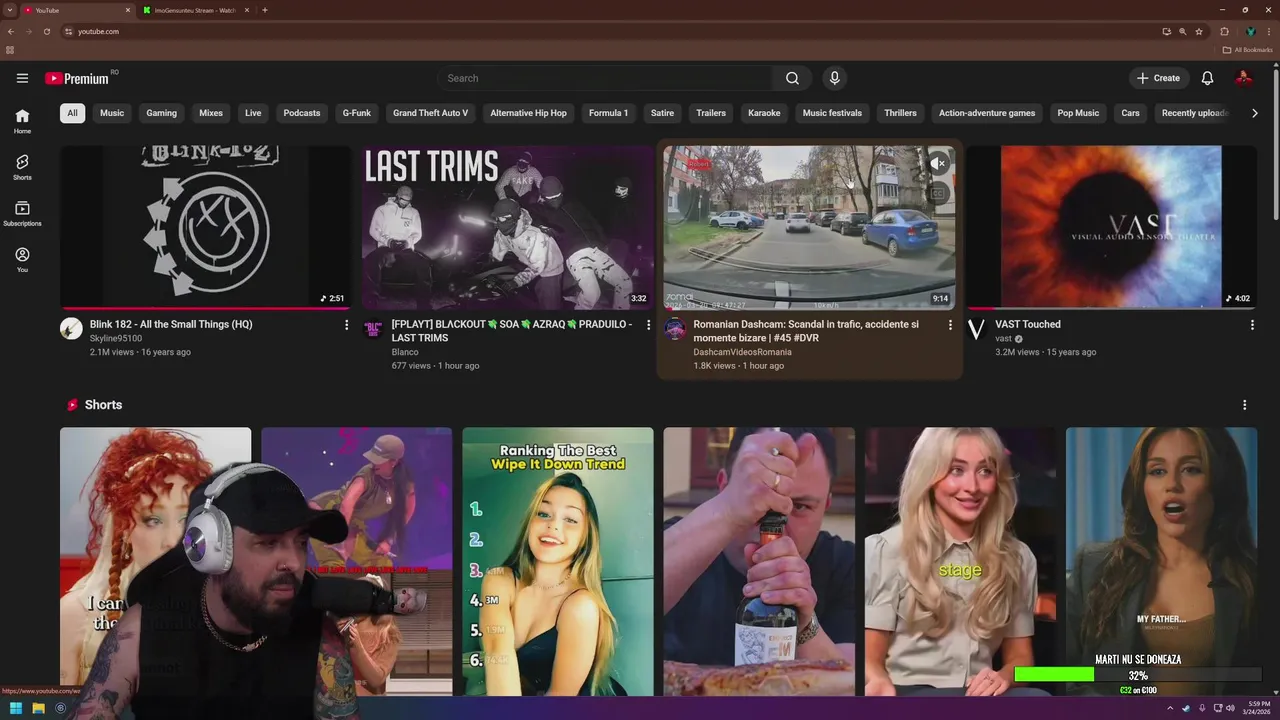The width and height of the screenshot is (1280, 720).
Task: Open Shorts from the sidebar
Action: click(22, 167)
